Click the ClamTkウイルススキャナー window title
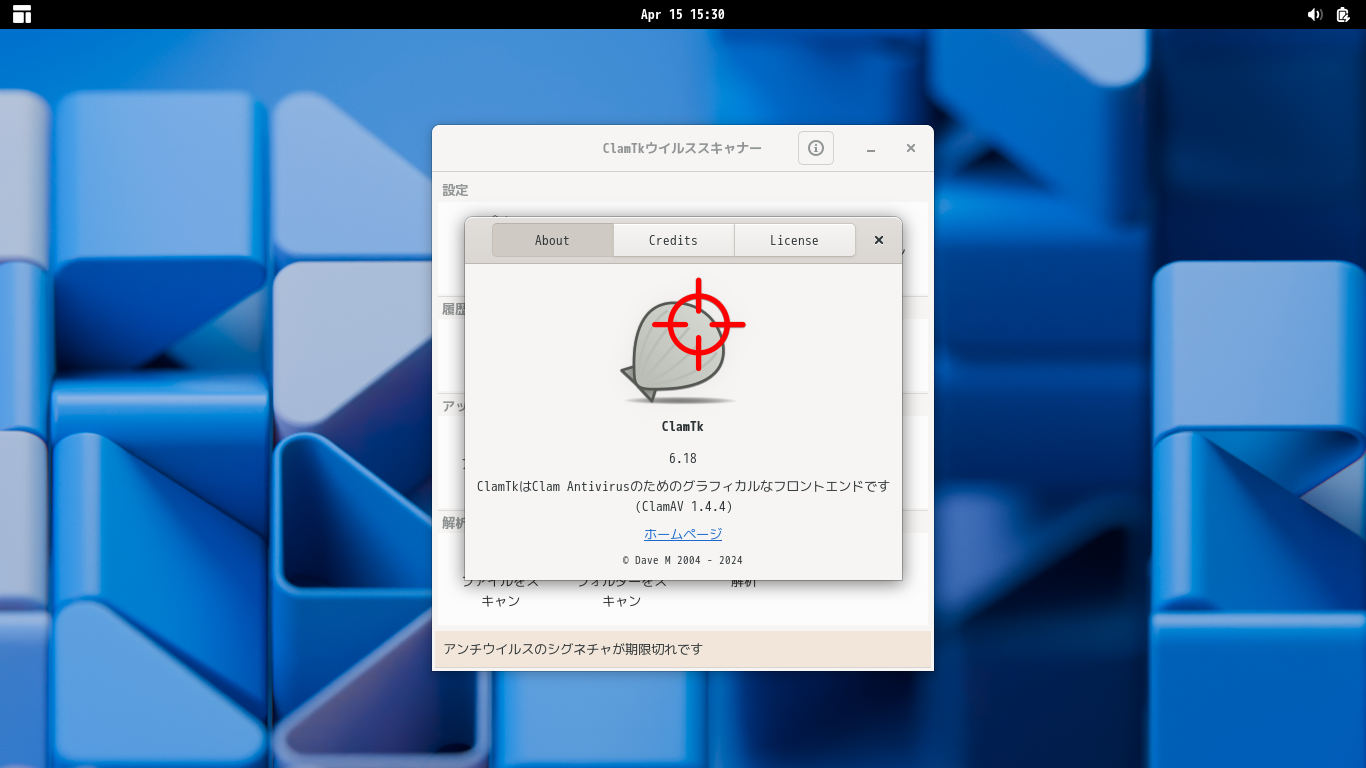The image size is (1366, 768). click(682, 148)
